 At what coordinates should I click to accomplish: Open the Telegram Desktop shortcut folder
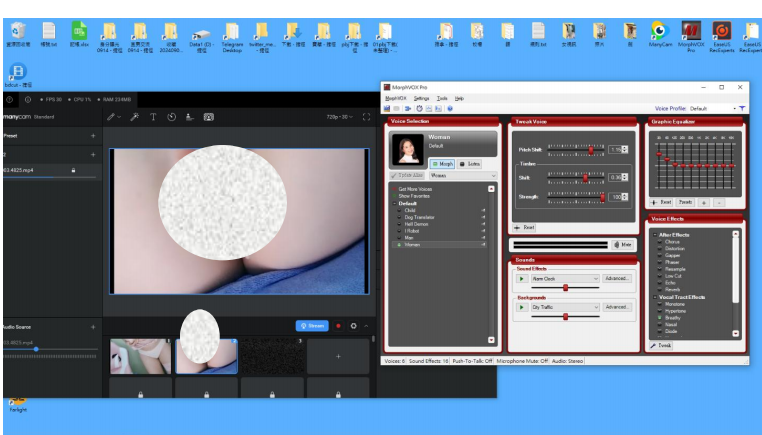pos(232,37)
